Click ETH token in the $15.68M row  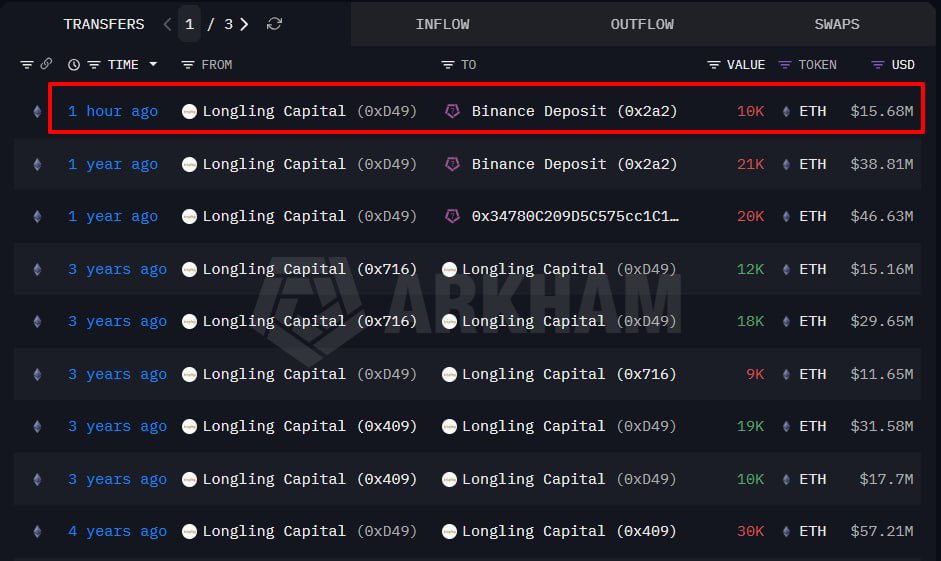813,112
